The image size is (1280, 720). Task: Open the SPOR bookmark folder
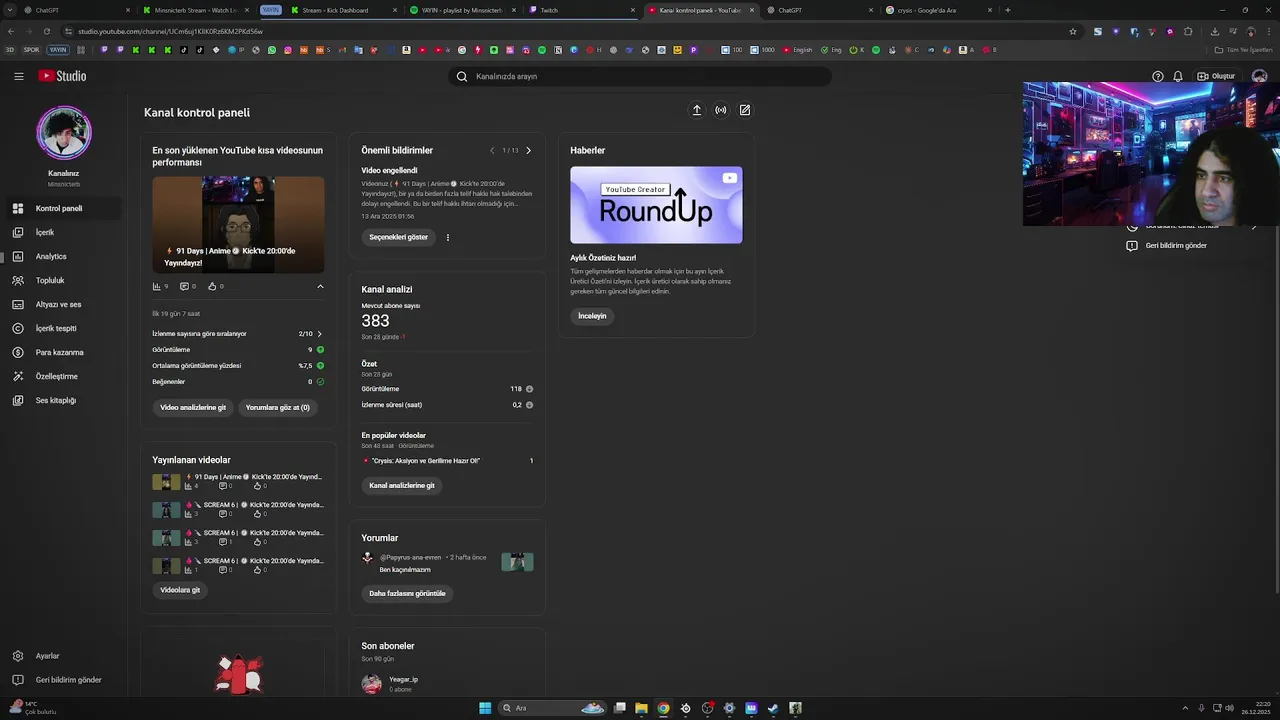[x=31, y=49]
